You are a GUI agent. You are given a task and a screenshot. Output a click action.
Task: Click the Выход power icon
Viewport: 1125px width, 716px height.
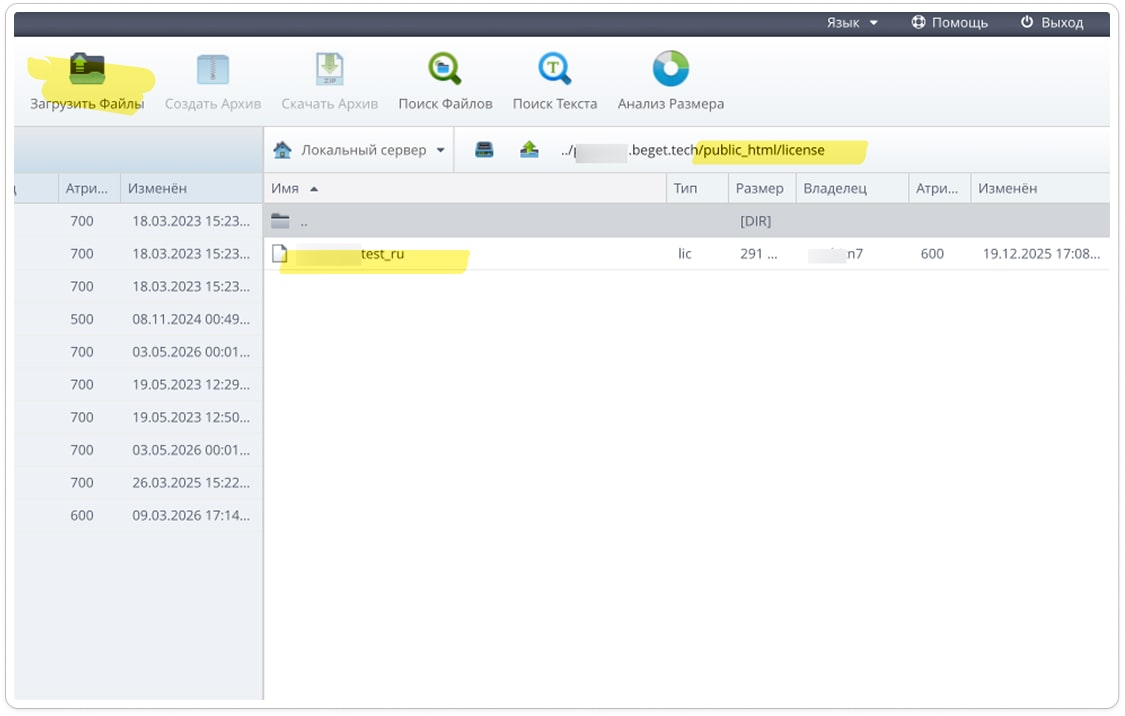[x=1027, y=22]
